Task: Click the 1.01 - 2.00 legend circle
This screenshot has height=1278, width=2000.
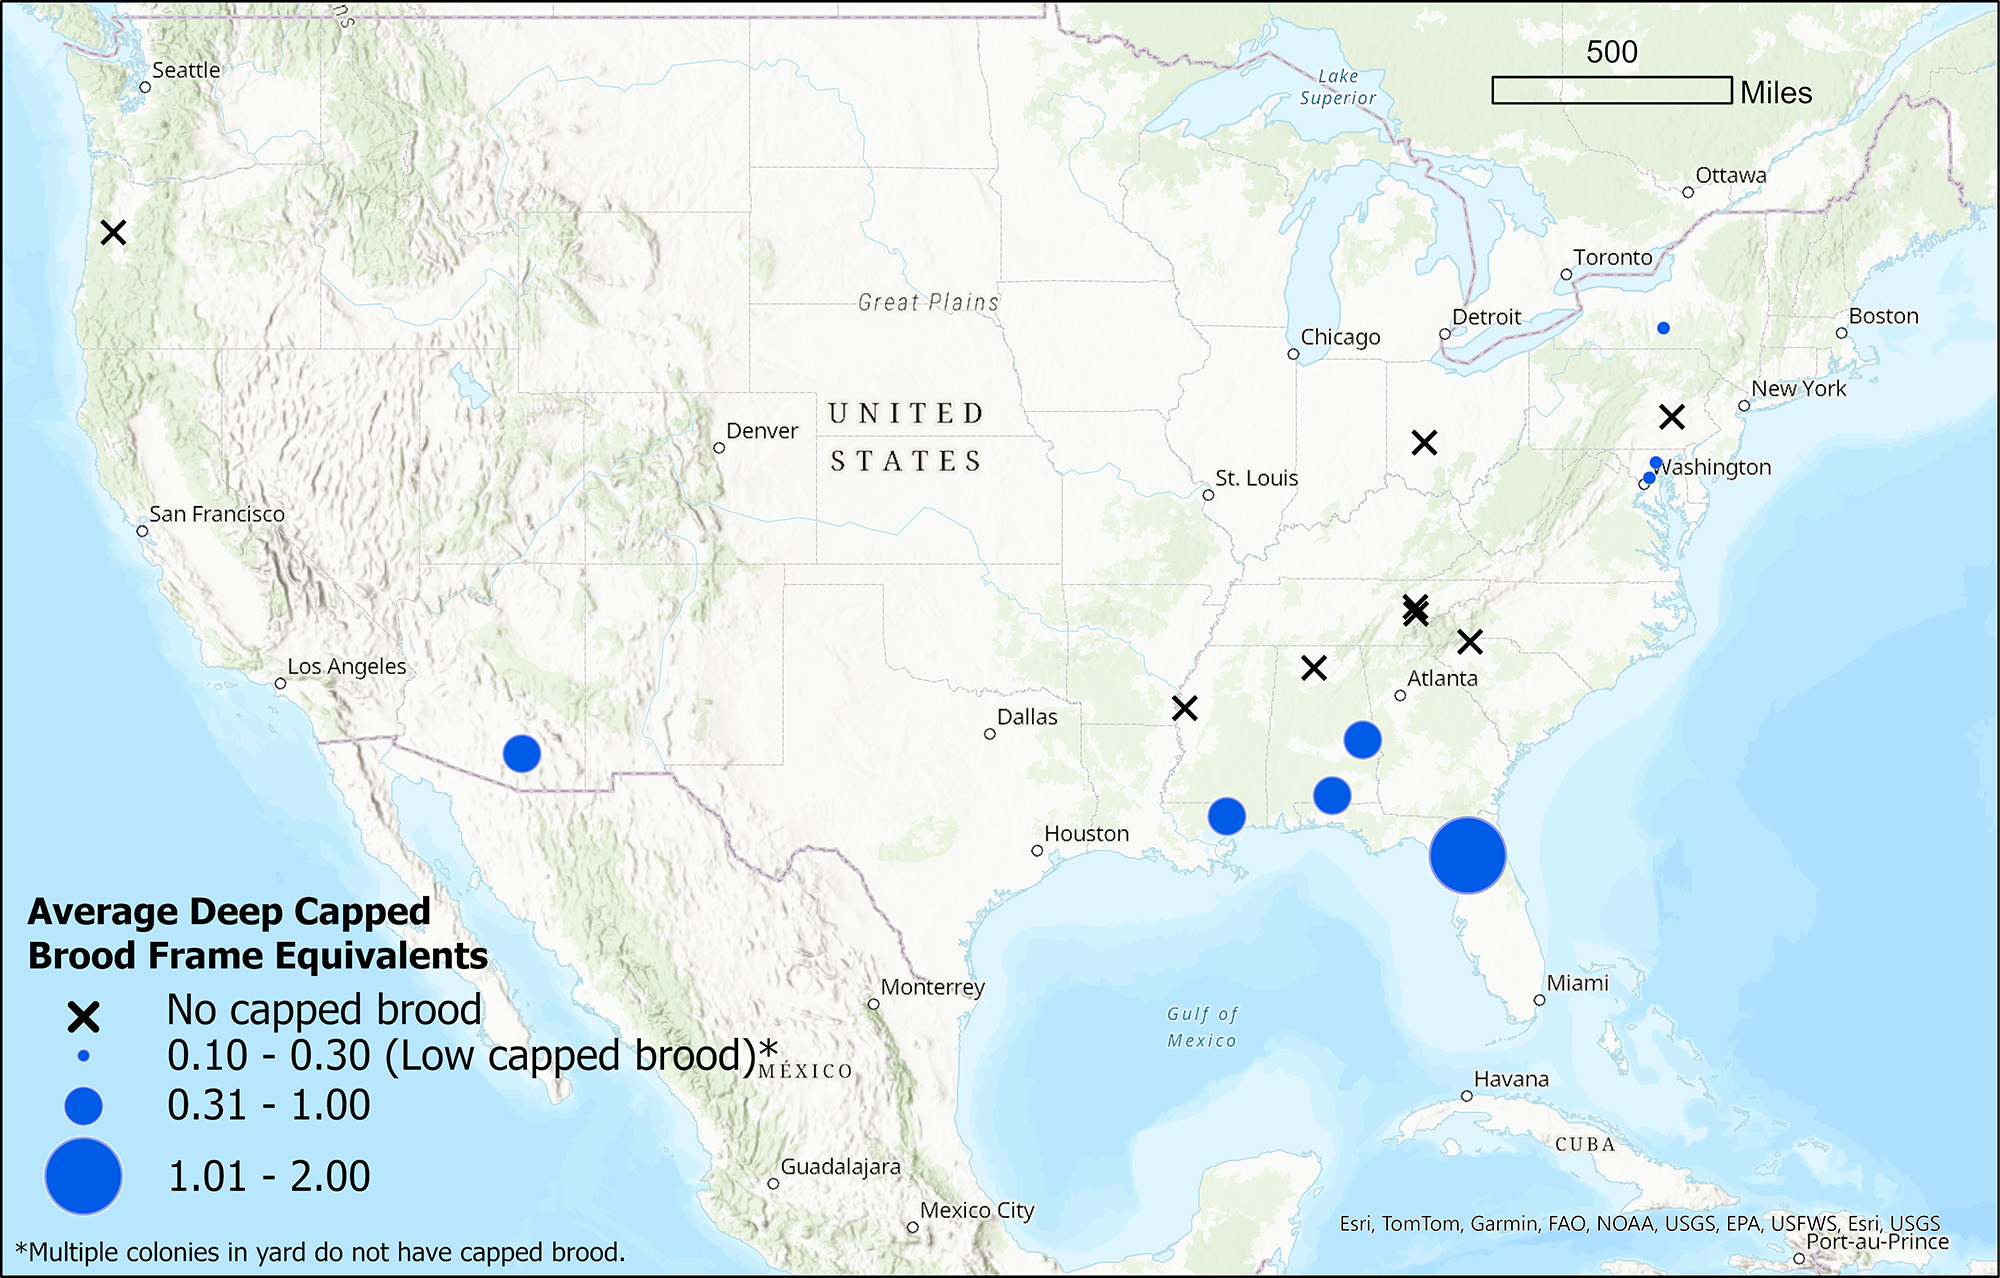Action: (83, 1176)
